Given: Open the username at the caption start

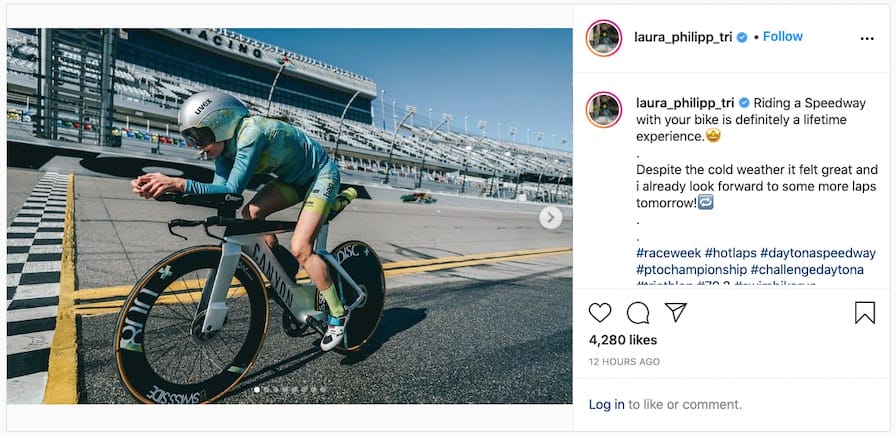Looking at the screenshot, I should tap(683, 103).
